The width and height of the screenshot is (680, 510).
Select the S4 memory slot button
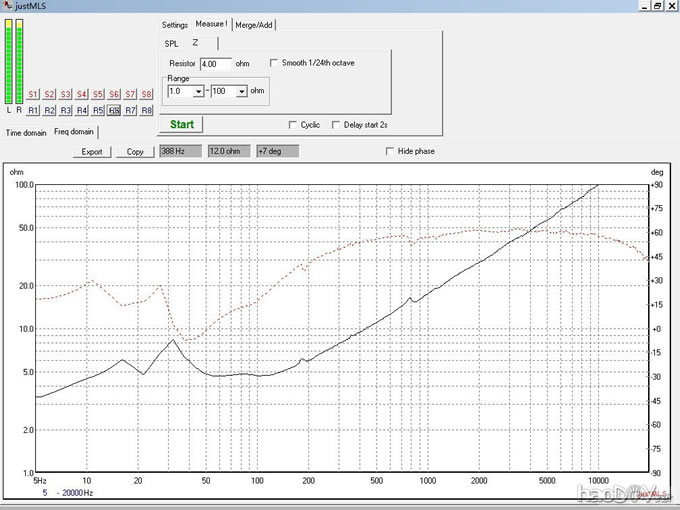click(82, 94)
